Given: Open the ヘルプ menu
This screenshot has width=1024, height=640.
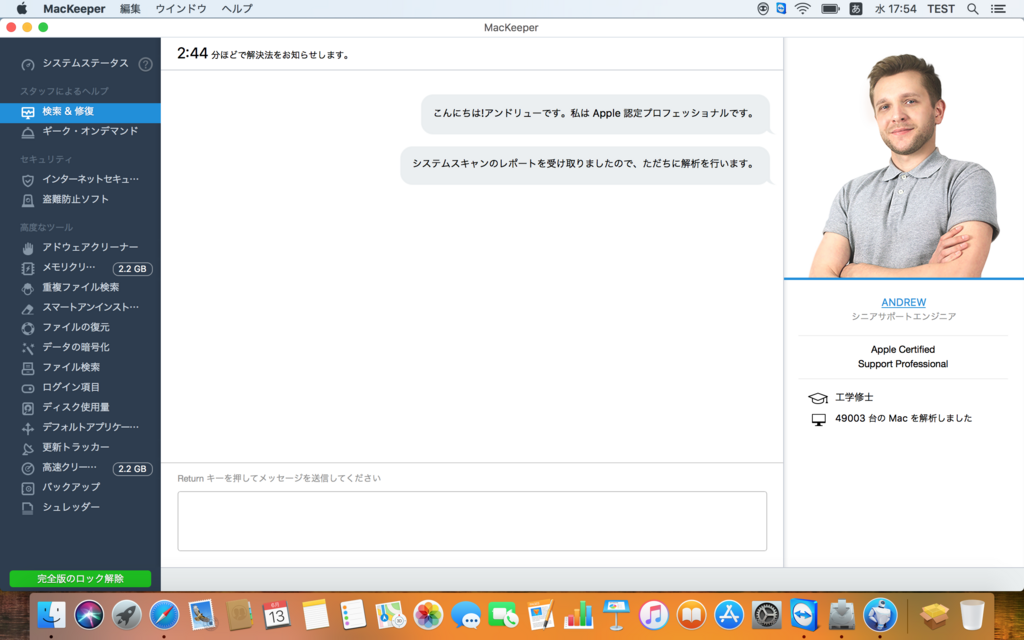Looking at the screenshot, I should tap(237, 9).
